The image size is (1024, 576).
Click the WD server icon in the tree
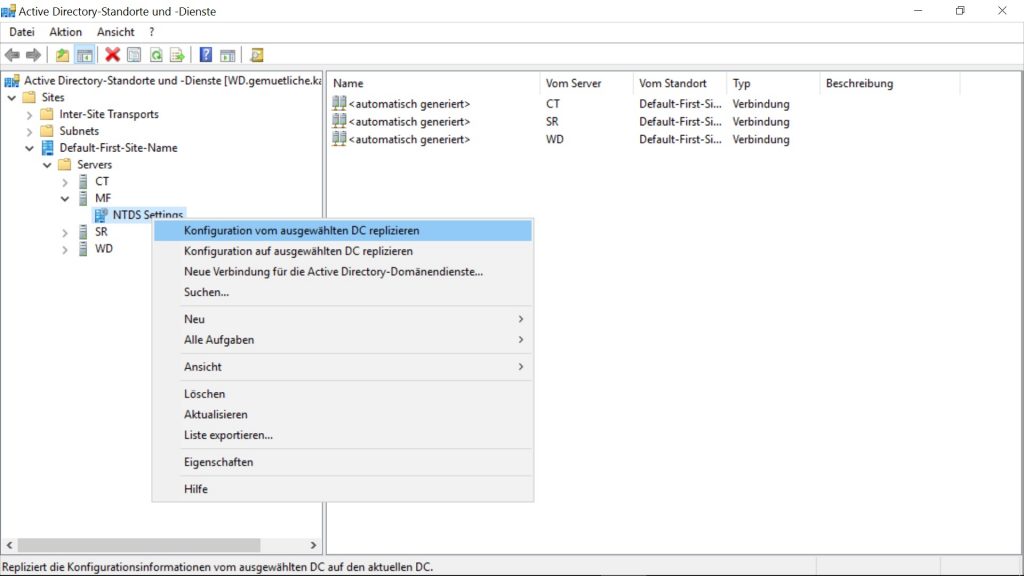point(83,249)
